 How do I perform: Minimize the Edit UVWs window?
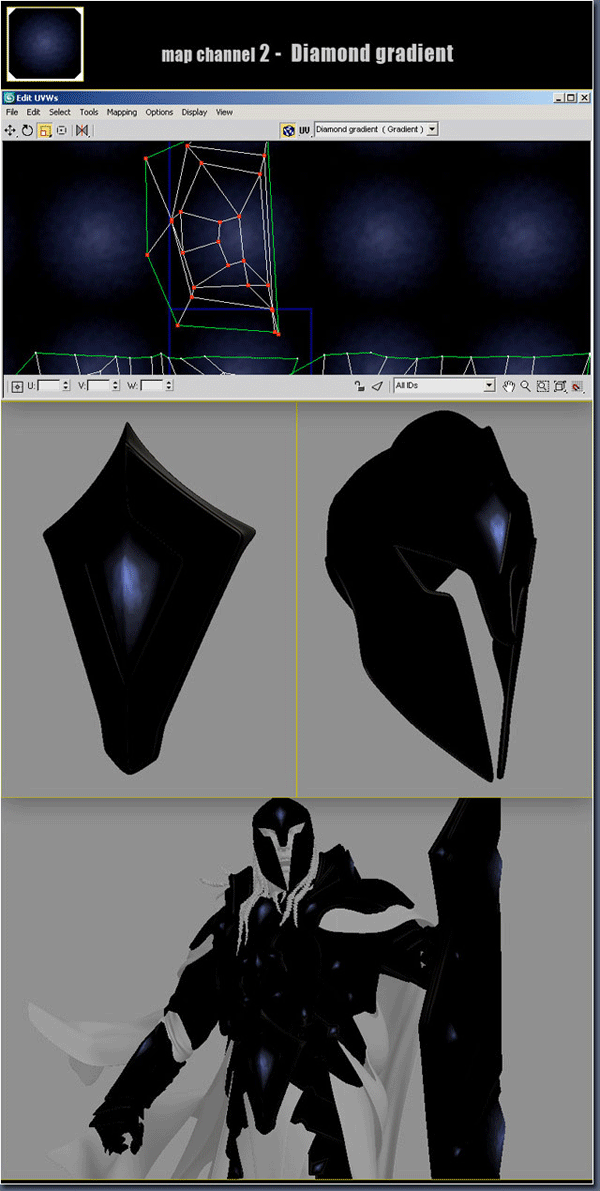pos(560,98)
